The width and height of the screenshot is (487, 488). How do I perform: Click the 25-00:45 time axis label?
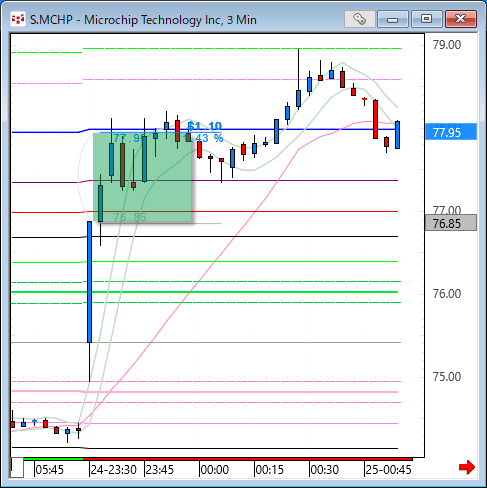pyautogui.click(x=388, y=470)
